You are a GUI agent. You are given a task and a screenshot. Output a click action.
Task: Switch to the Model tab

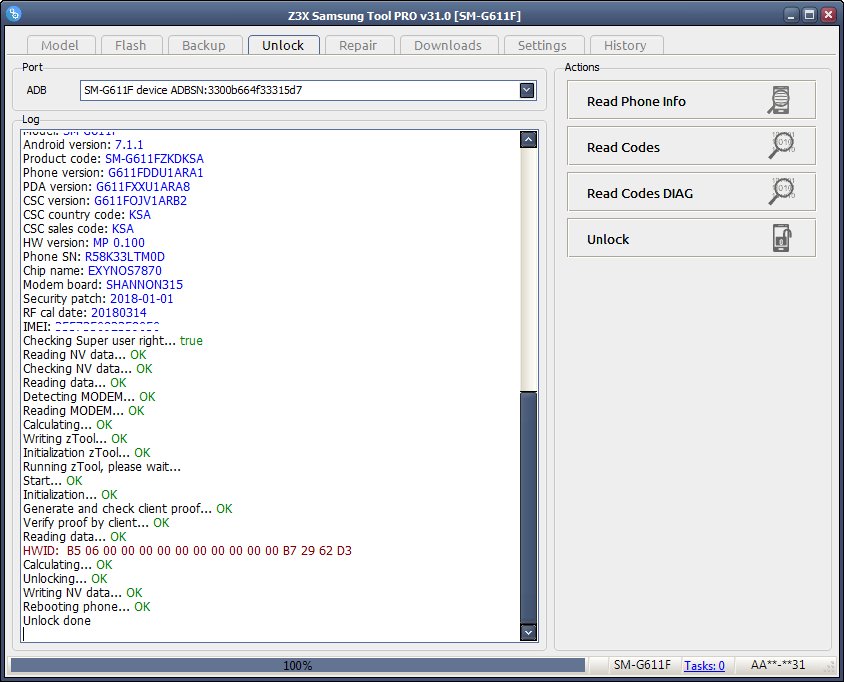tap(60, 45)
